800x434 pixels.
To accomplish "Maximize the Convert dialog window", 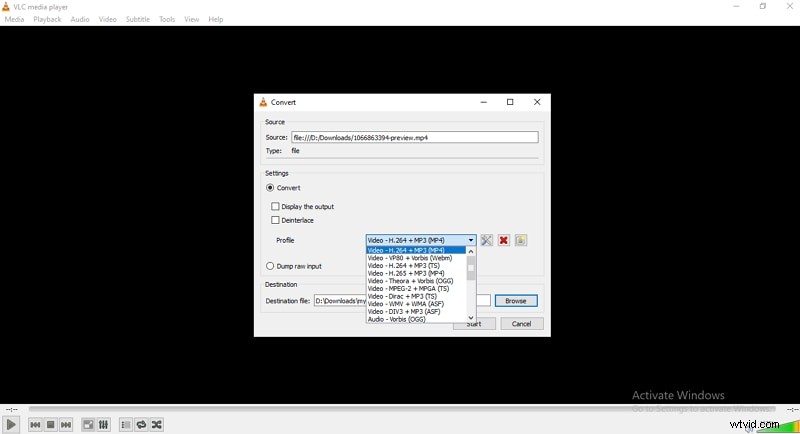I will click(x=510, y=102).
